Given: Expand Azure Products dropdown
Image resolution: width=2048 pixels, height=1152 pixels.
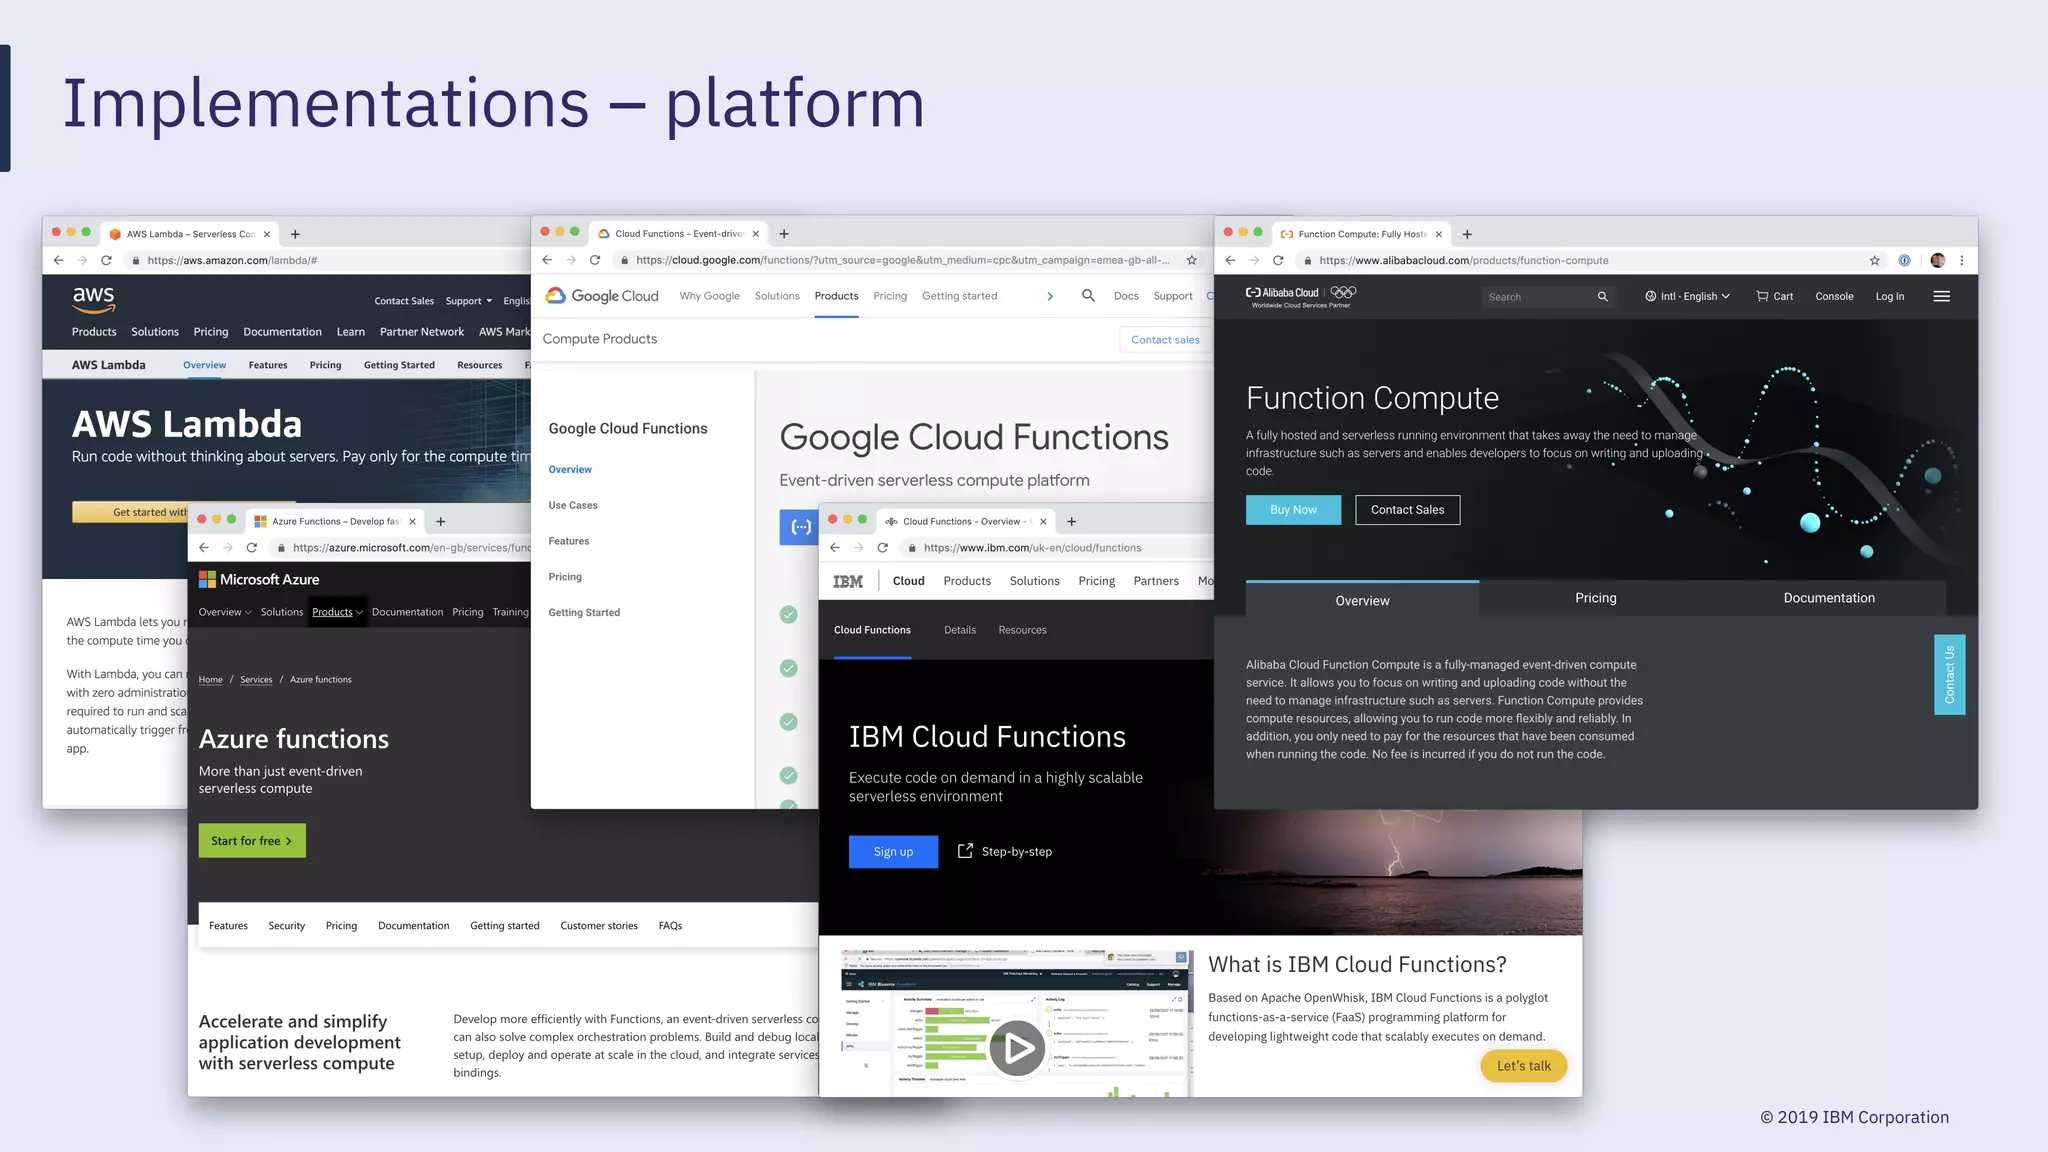Looking at the screenshot, I should coord(337,612).
